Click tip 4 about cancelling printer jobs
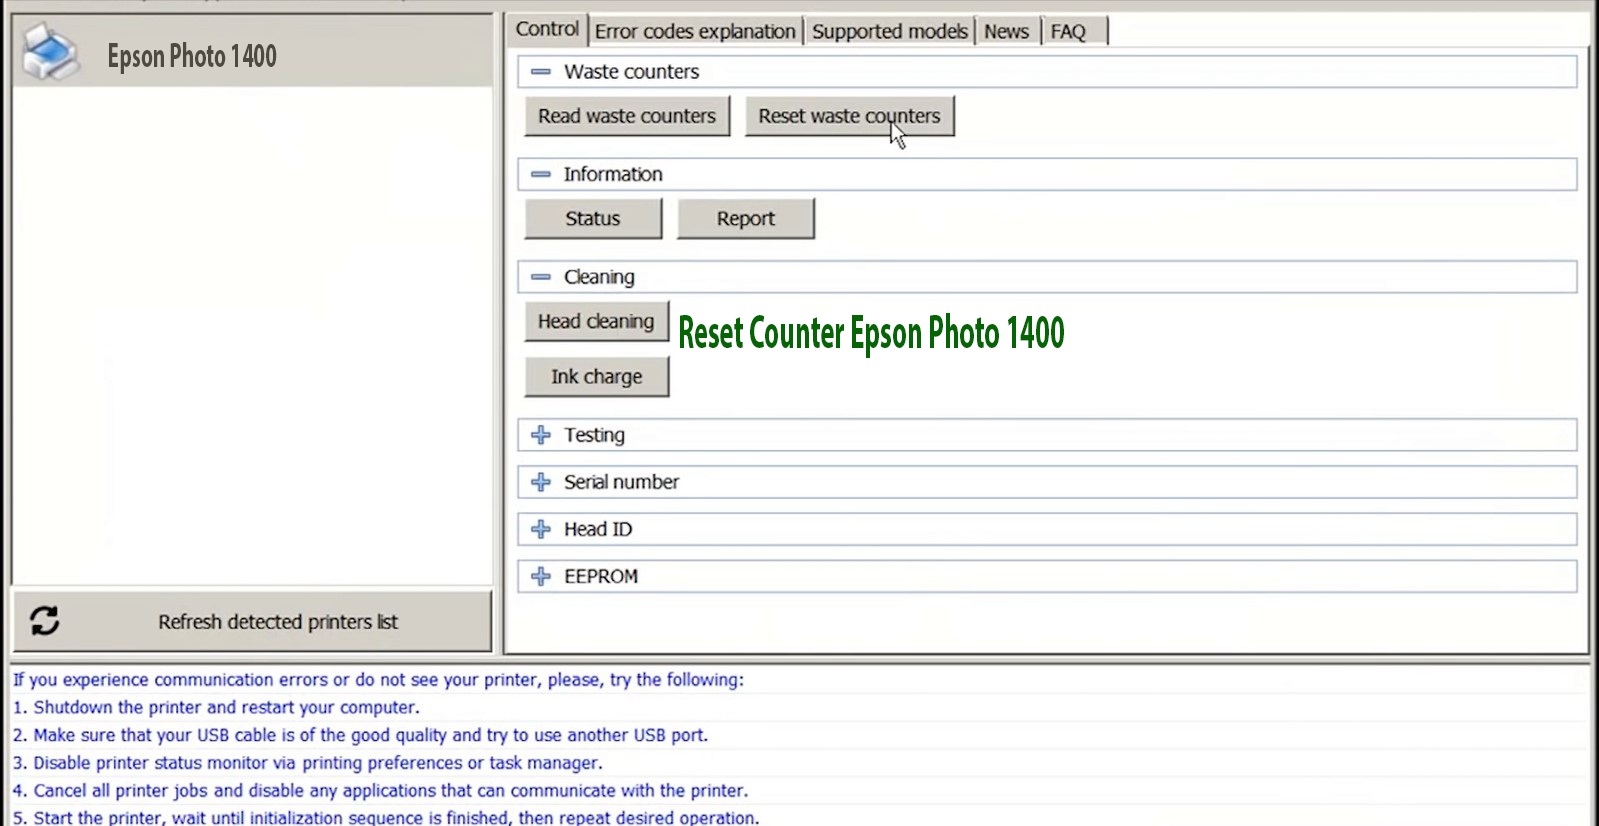The width and height of the screenshot is (1599, 826). click(x=380, y=790)
